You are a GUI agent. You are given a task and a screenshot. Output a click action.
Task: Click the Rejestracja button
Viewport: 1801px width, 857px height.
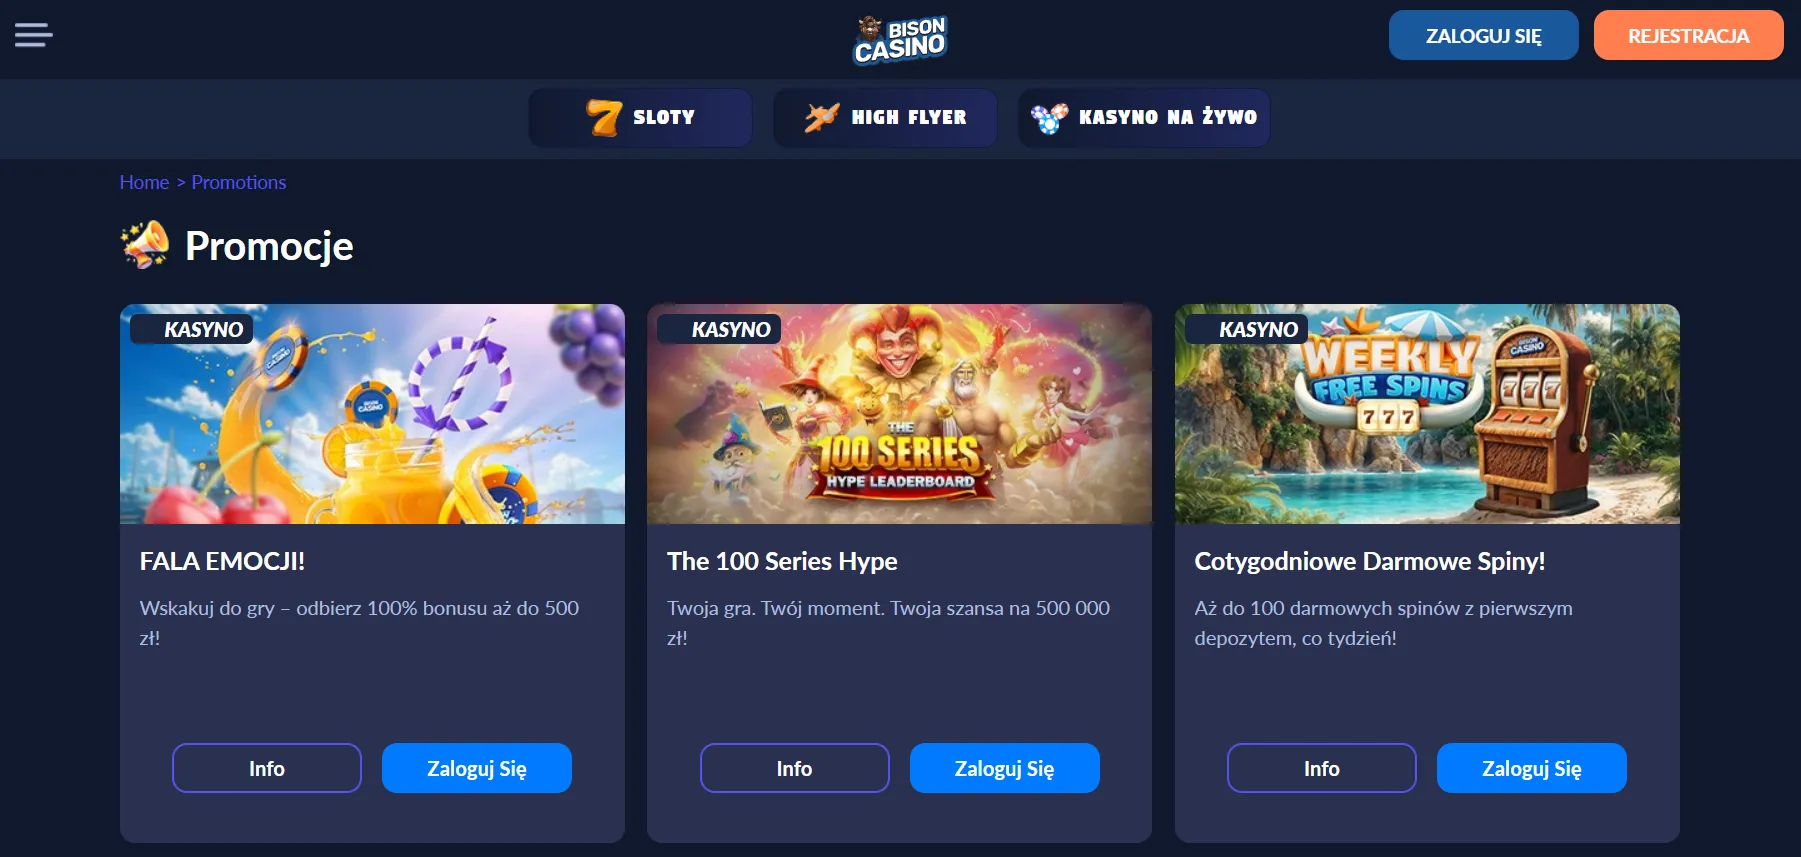[1689, 36]
